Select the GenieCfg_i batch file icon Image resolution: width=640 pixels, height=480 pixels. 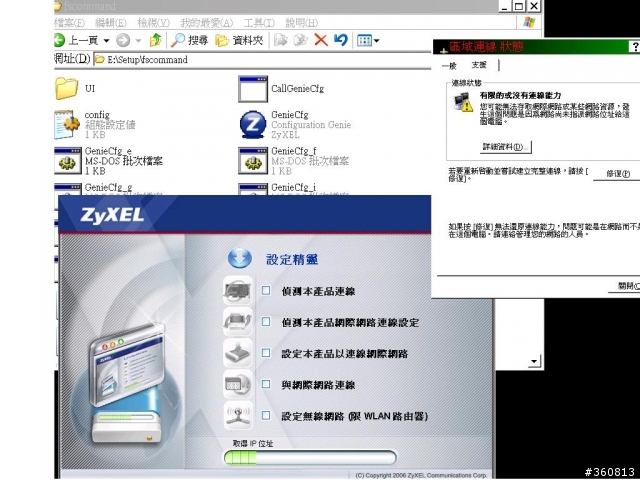coord(253,189)
